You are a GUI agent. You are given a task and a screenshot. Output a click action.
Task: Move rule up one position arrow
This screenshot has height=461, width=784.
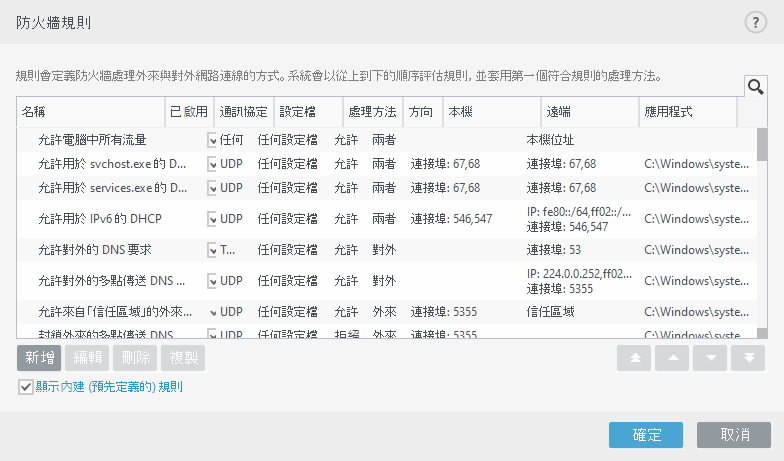(673, 358)
